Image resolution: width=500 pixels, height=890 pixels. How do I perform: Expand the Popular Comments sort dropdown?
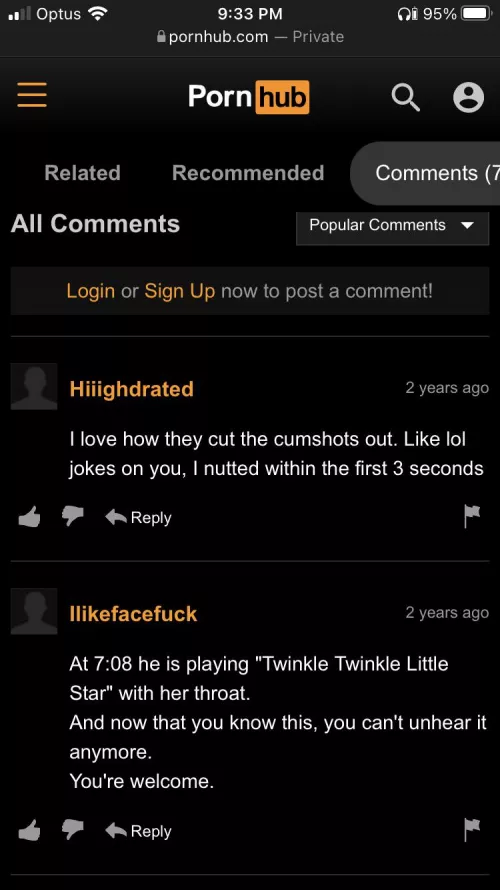coord(392,225)
